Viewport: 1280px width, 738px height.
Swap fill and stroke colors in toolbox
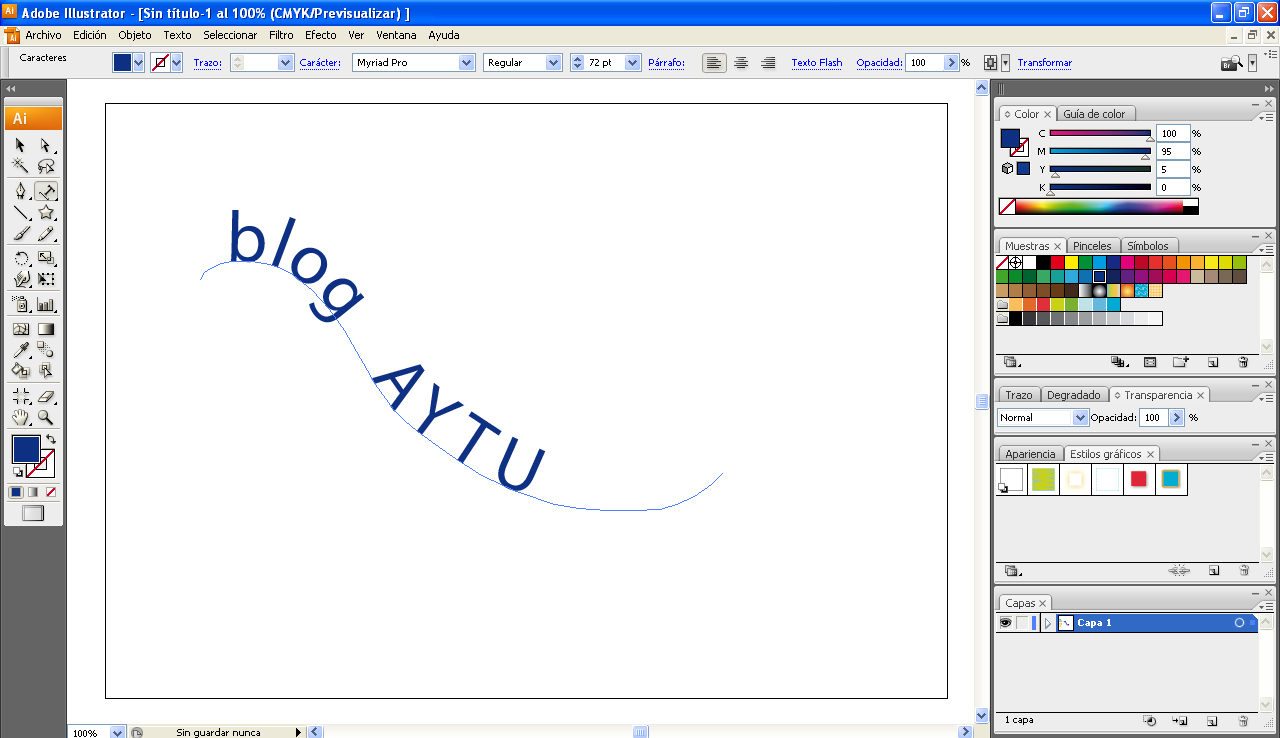pyautogui.click(x=50, y=439)
